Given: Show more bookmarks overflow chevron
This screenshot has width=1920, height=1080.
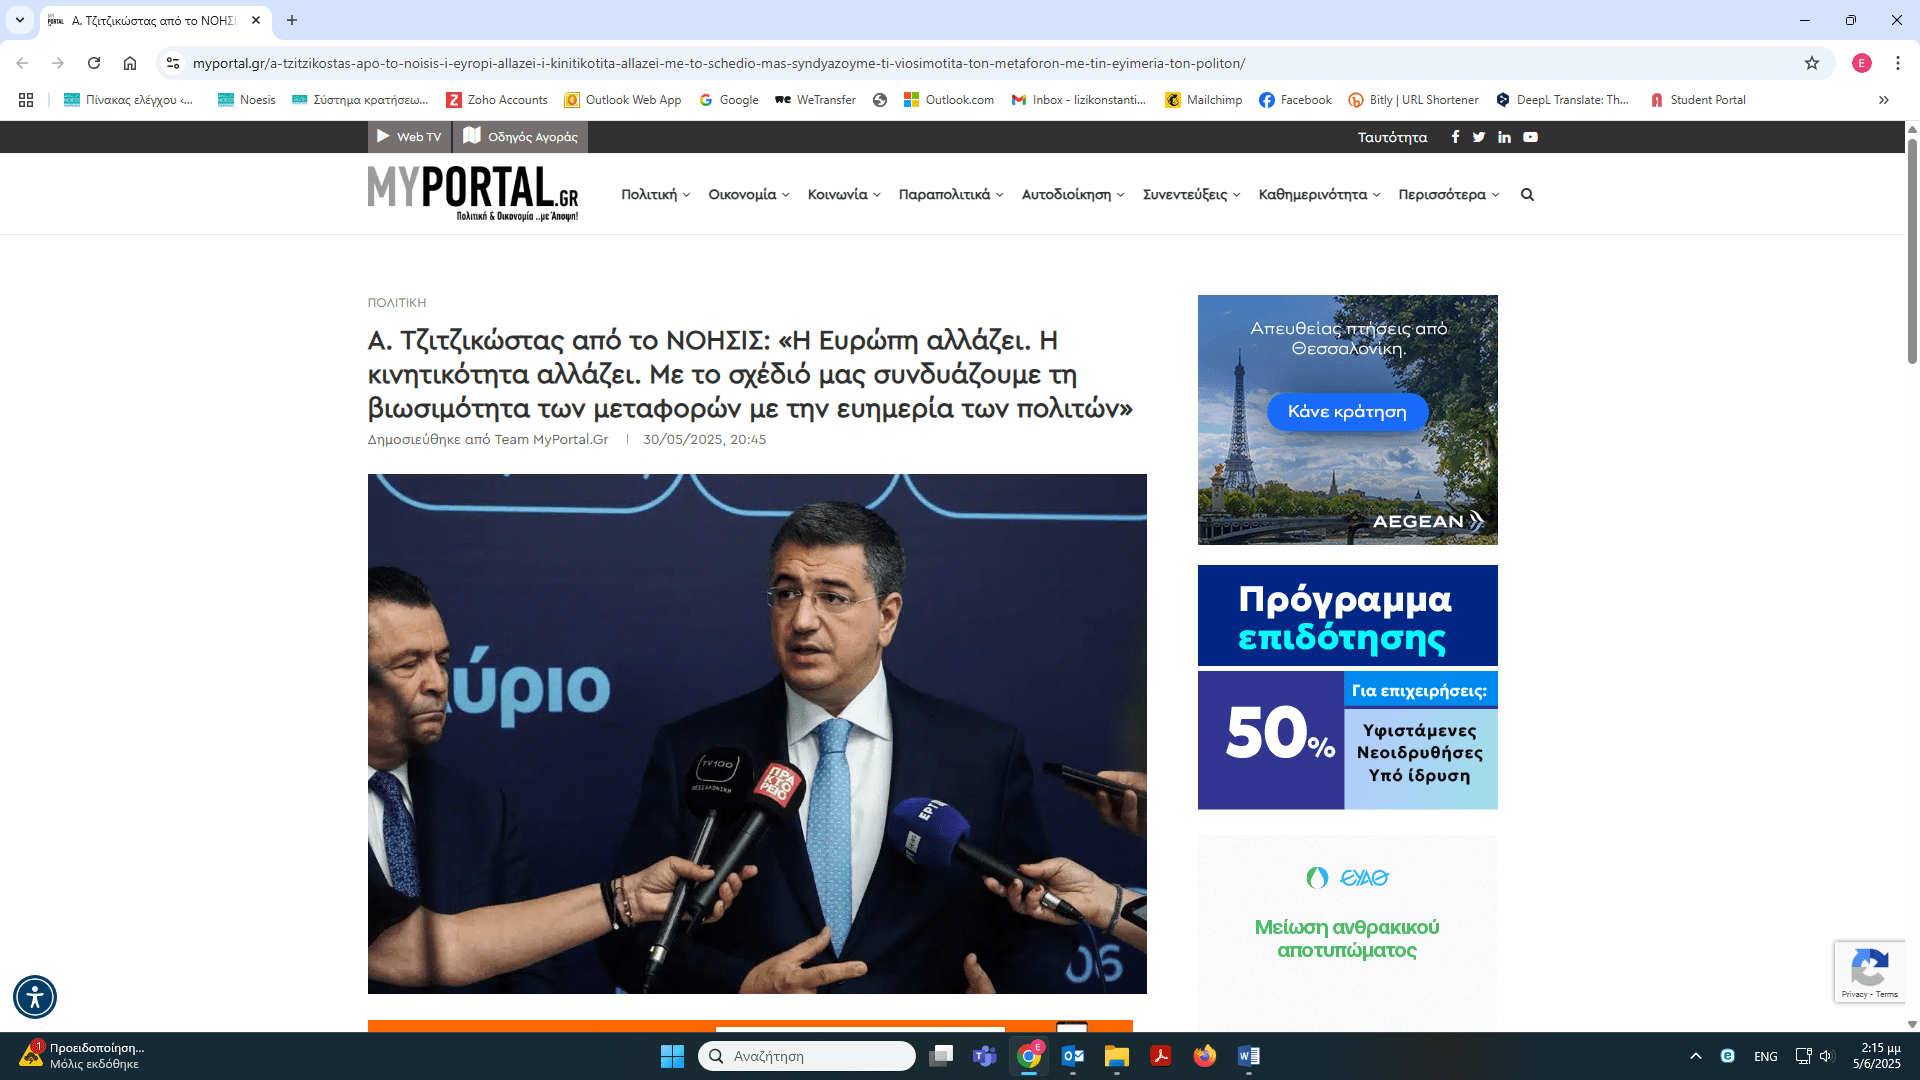Looking at the screenshot, I should point(1883,100).
